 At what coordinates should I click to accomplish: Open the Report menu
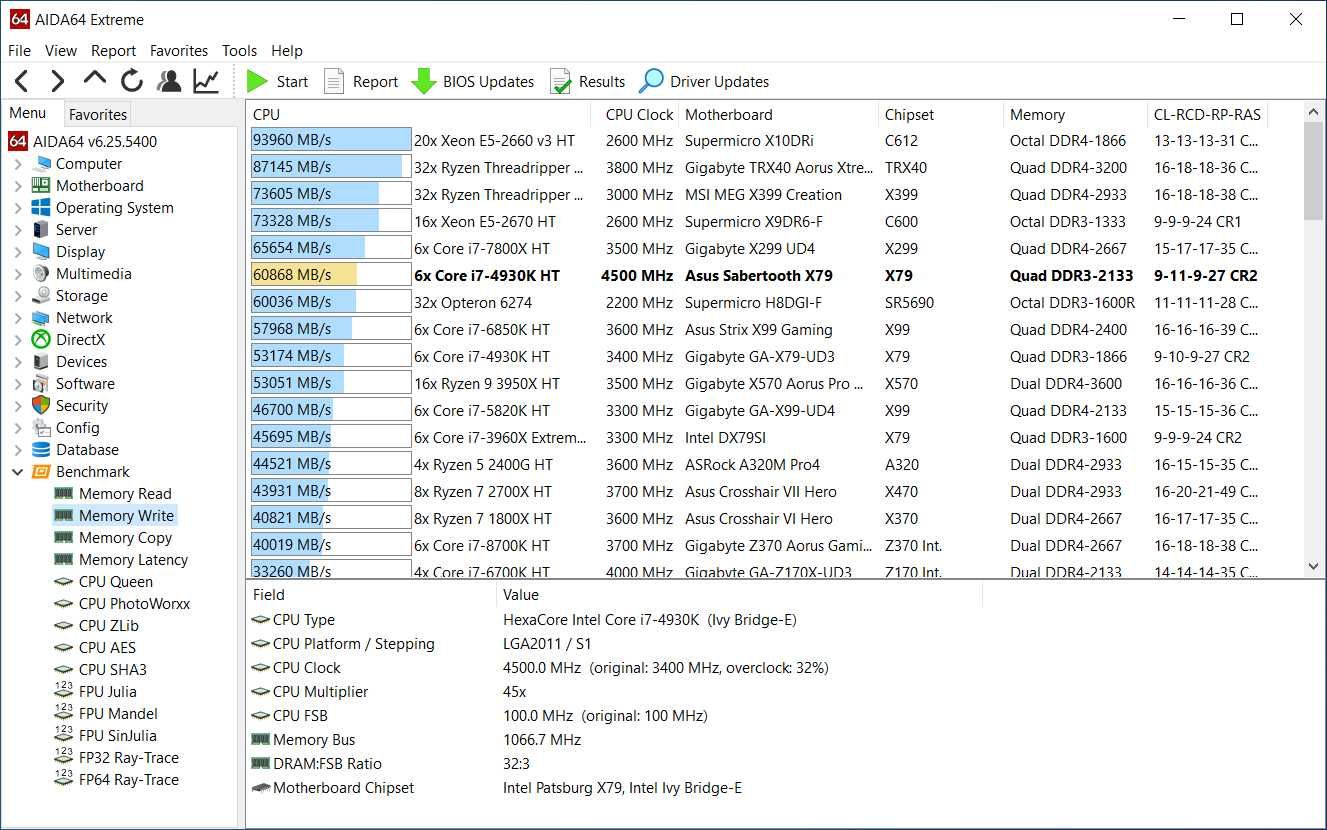pos(113,51)
